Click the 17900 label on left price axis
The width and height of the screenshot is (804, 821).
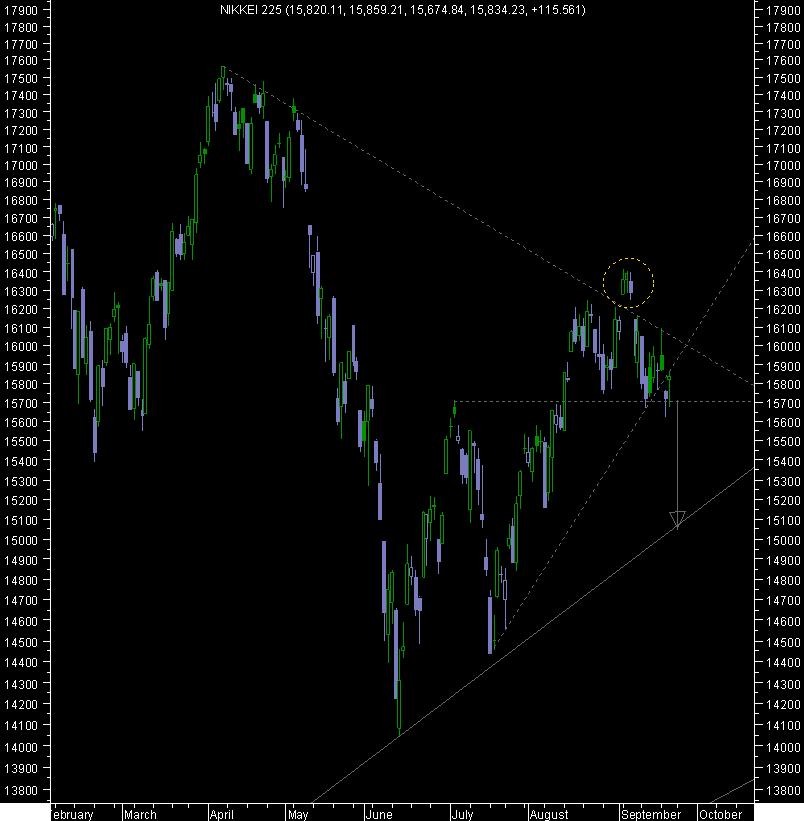click(x=21, y=10)
